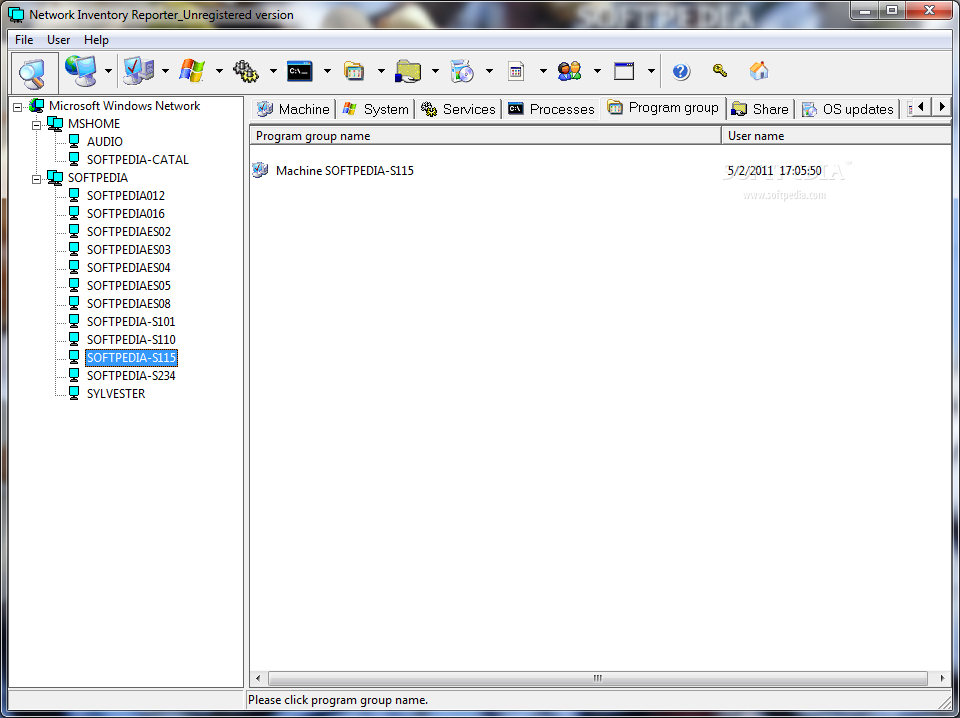Select the AUDIO computer in tree
The width and height of the screenshot is (960, 718).
pyautogui.click(x=105, y=142)
